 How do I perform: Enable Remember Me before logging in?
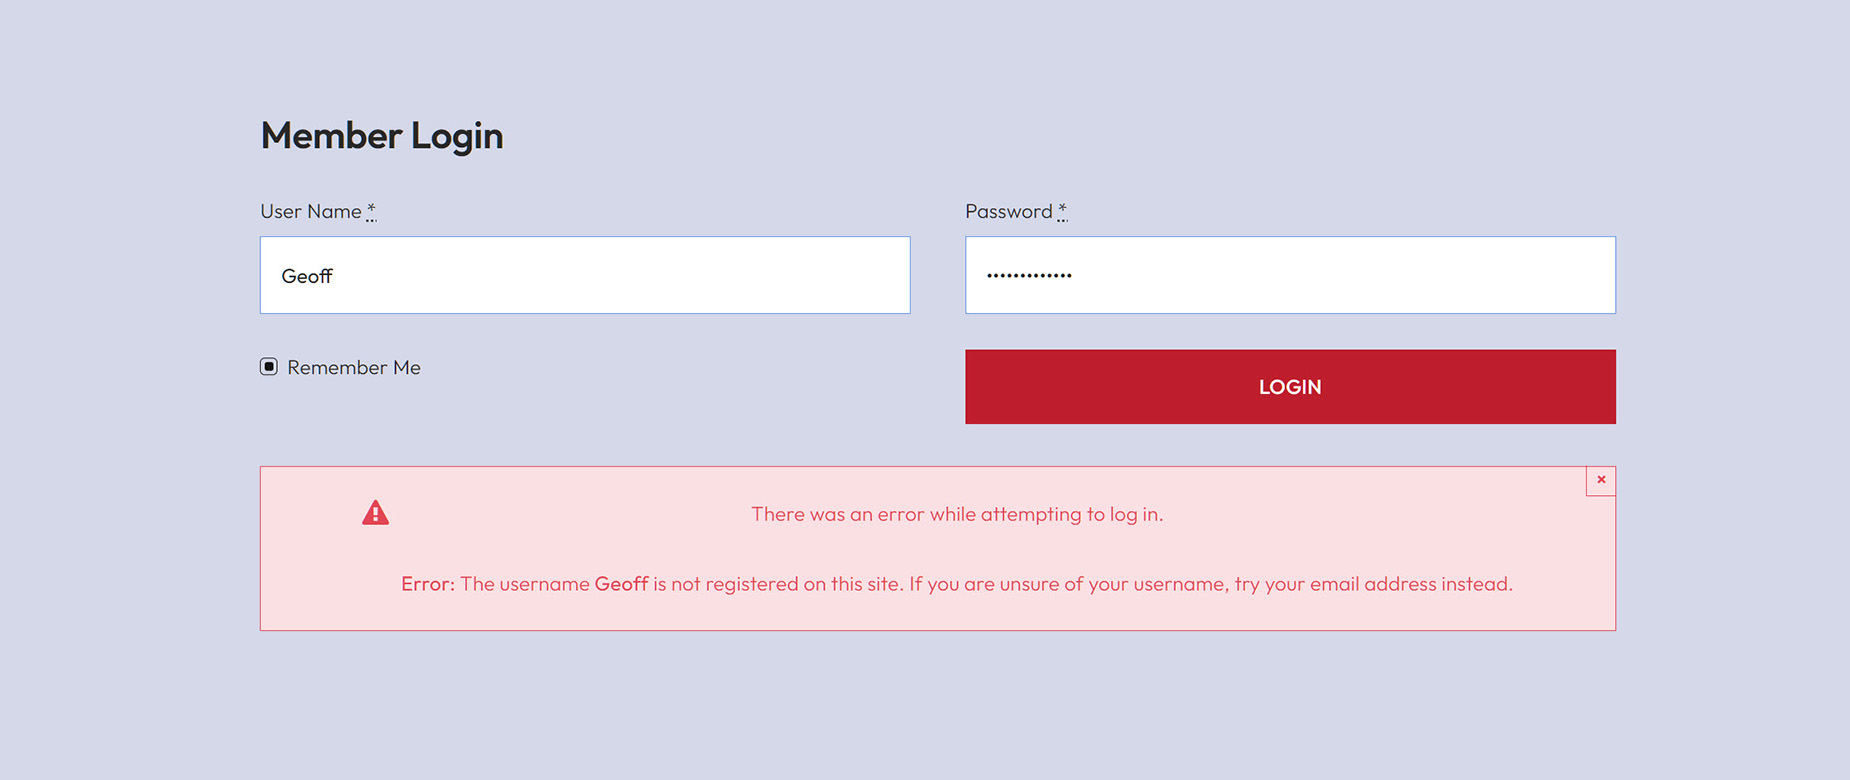(x=267, y=366)
